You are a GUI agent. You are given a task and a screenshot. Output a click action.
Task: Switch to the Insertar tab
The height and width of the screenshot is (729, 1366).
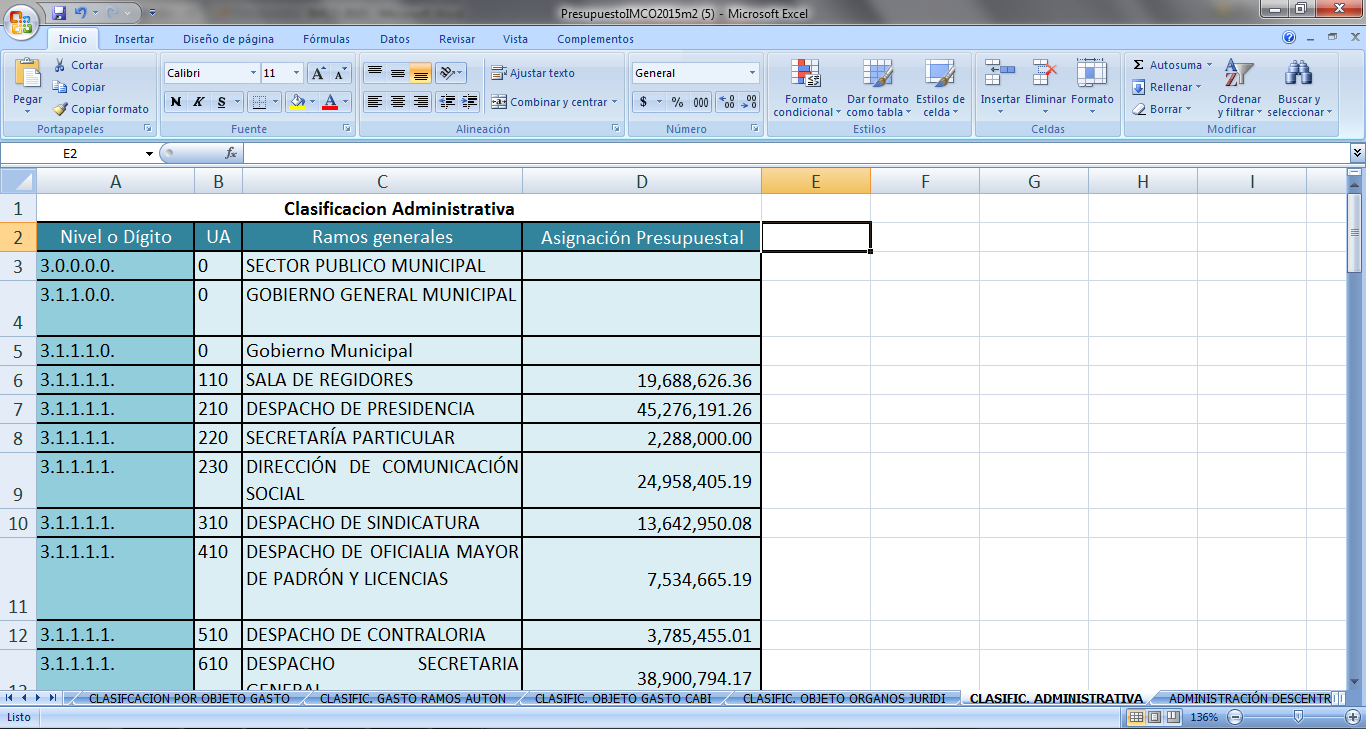pos(134,39)
